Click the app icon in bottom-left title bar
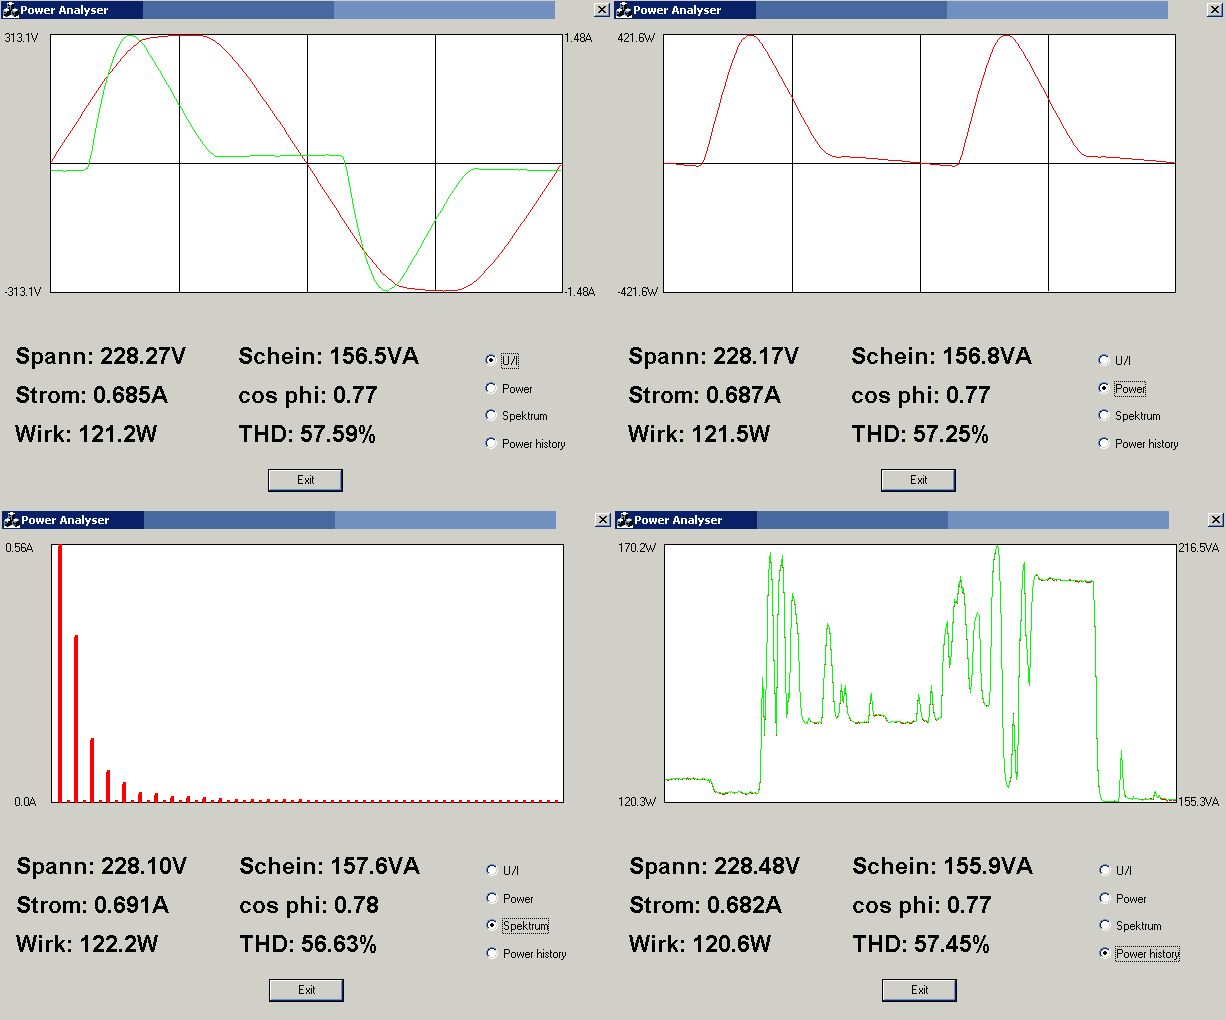The height and width of the screenshot is (1020, 1226). click(x=12, y=520)
